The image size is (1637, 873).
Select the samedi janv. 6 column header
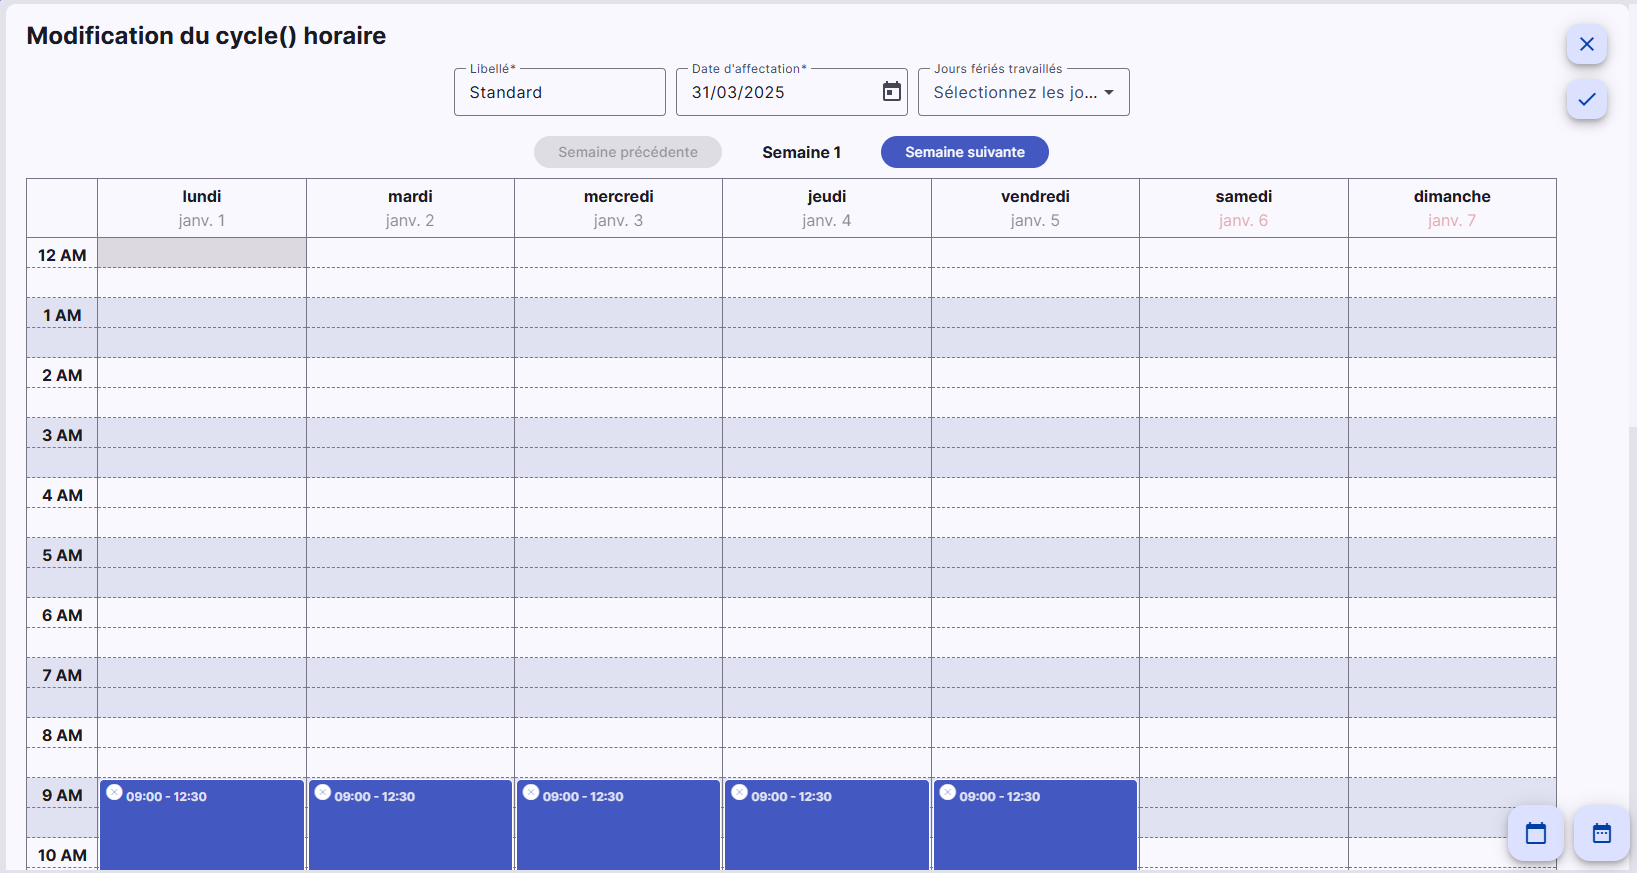coord(1243,208)
